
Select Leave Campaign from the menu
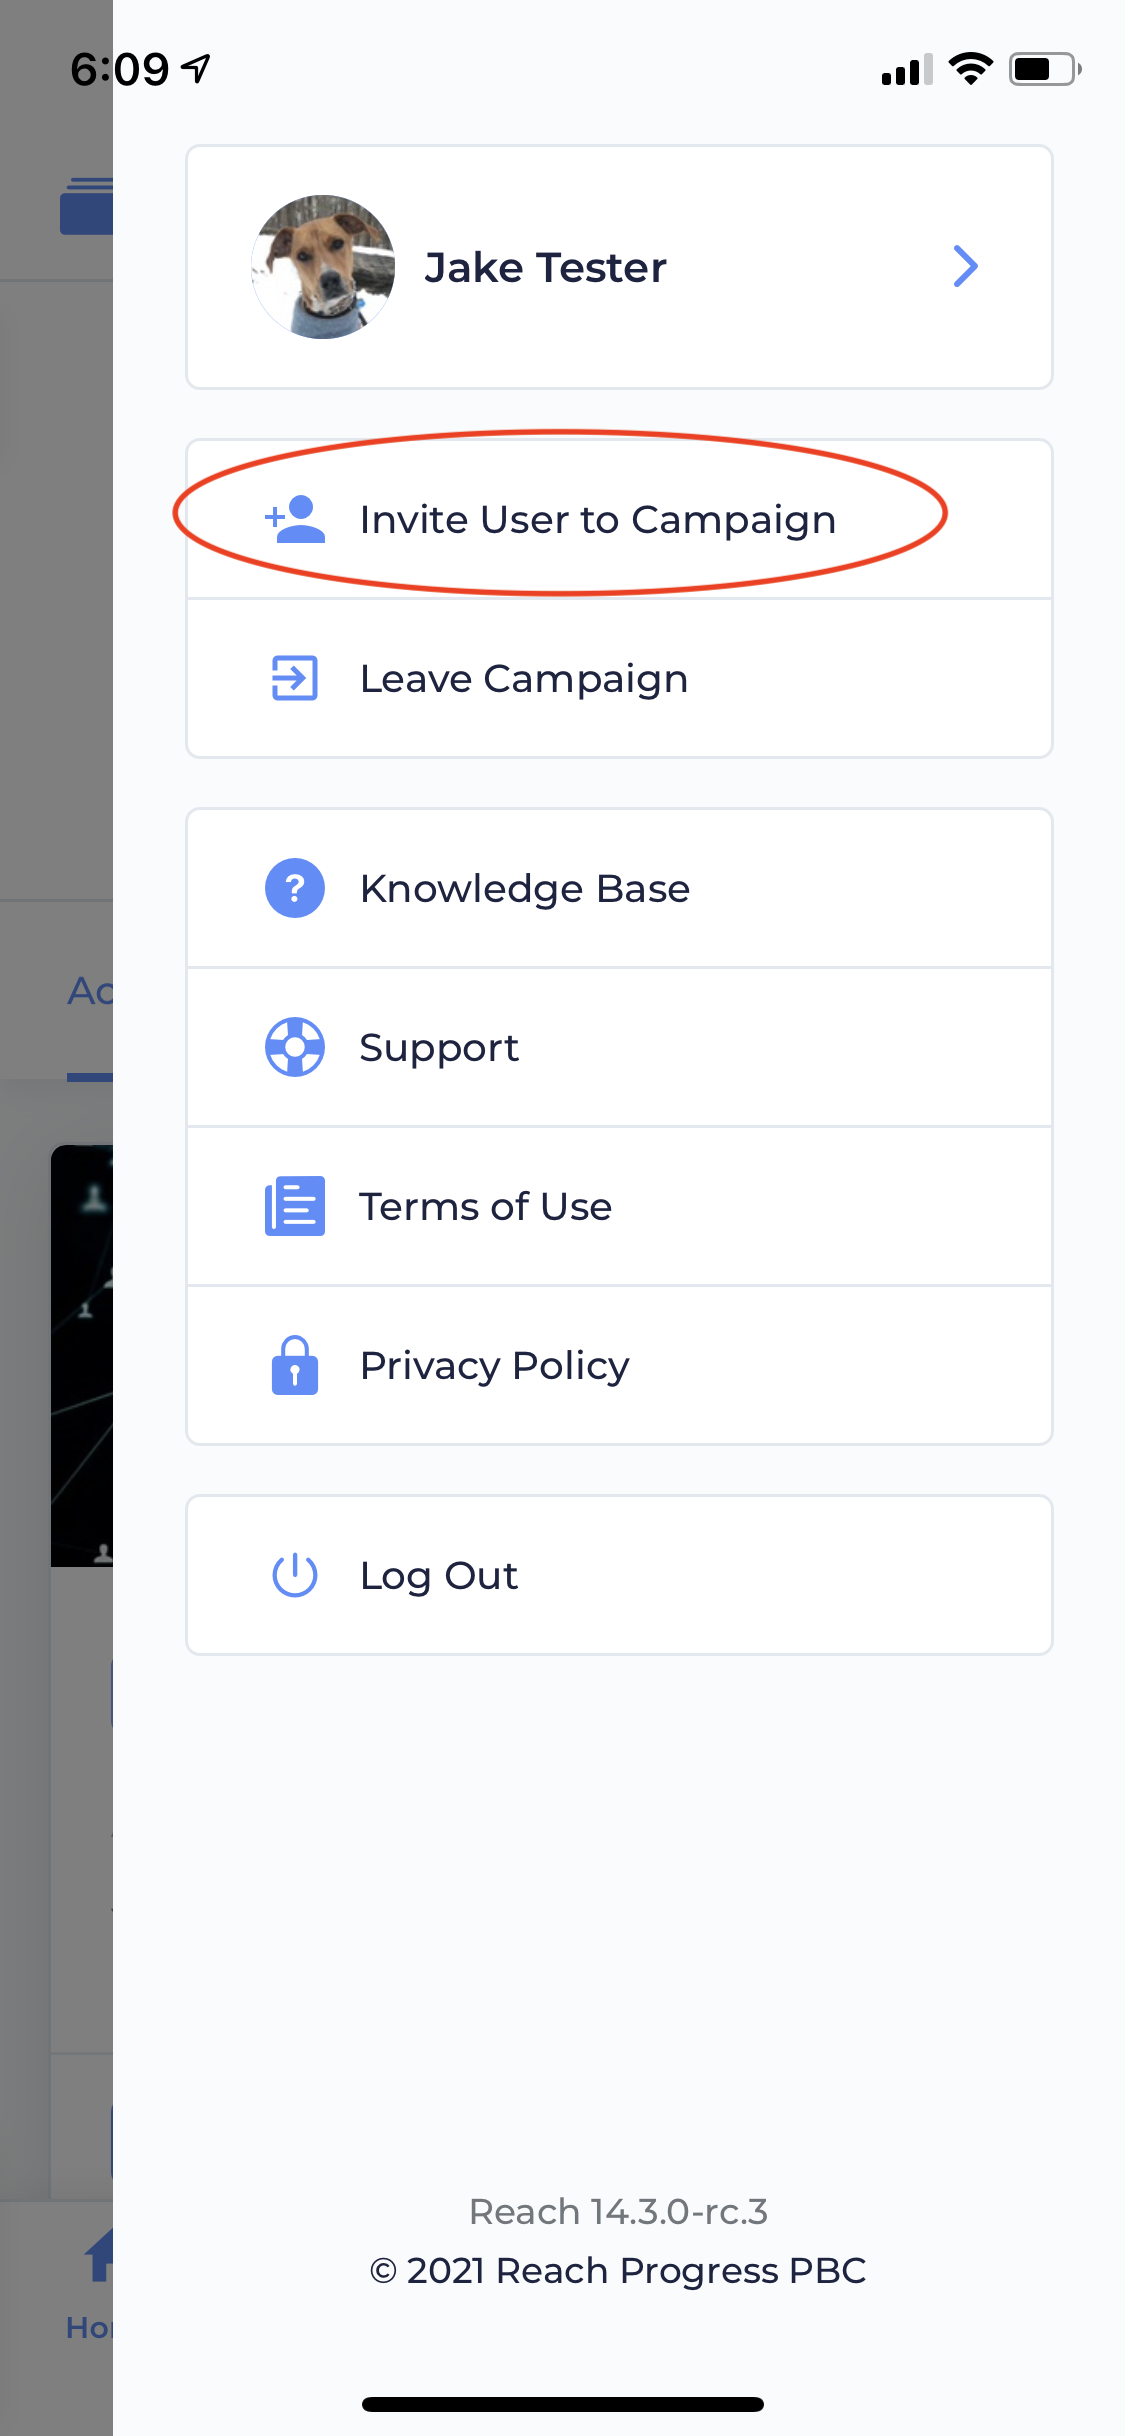click(x=523, y=678)
